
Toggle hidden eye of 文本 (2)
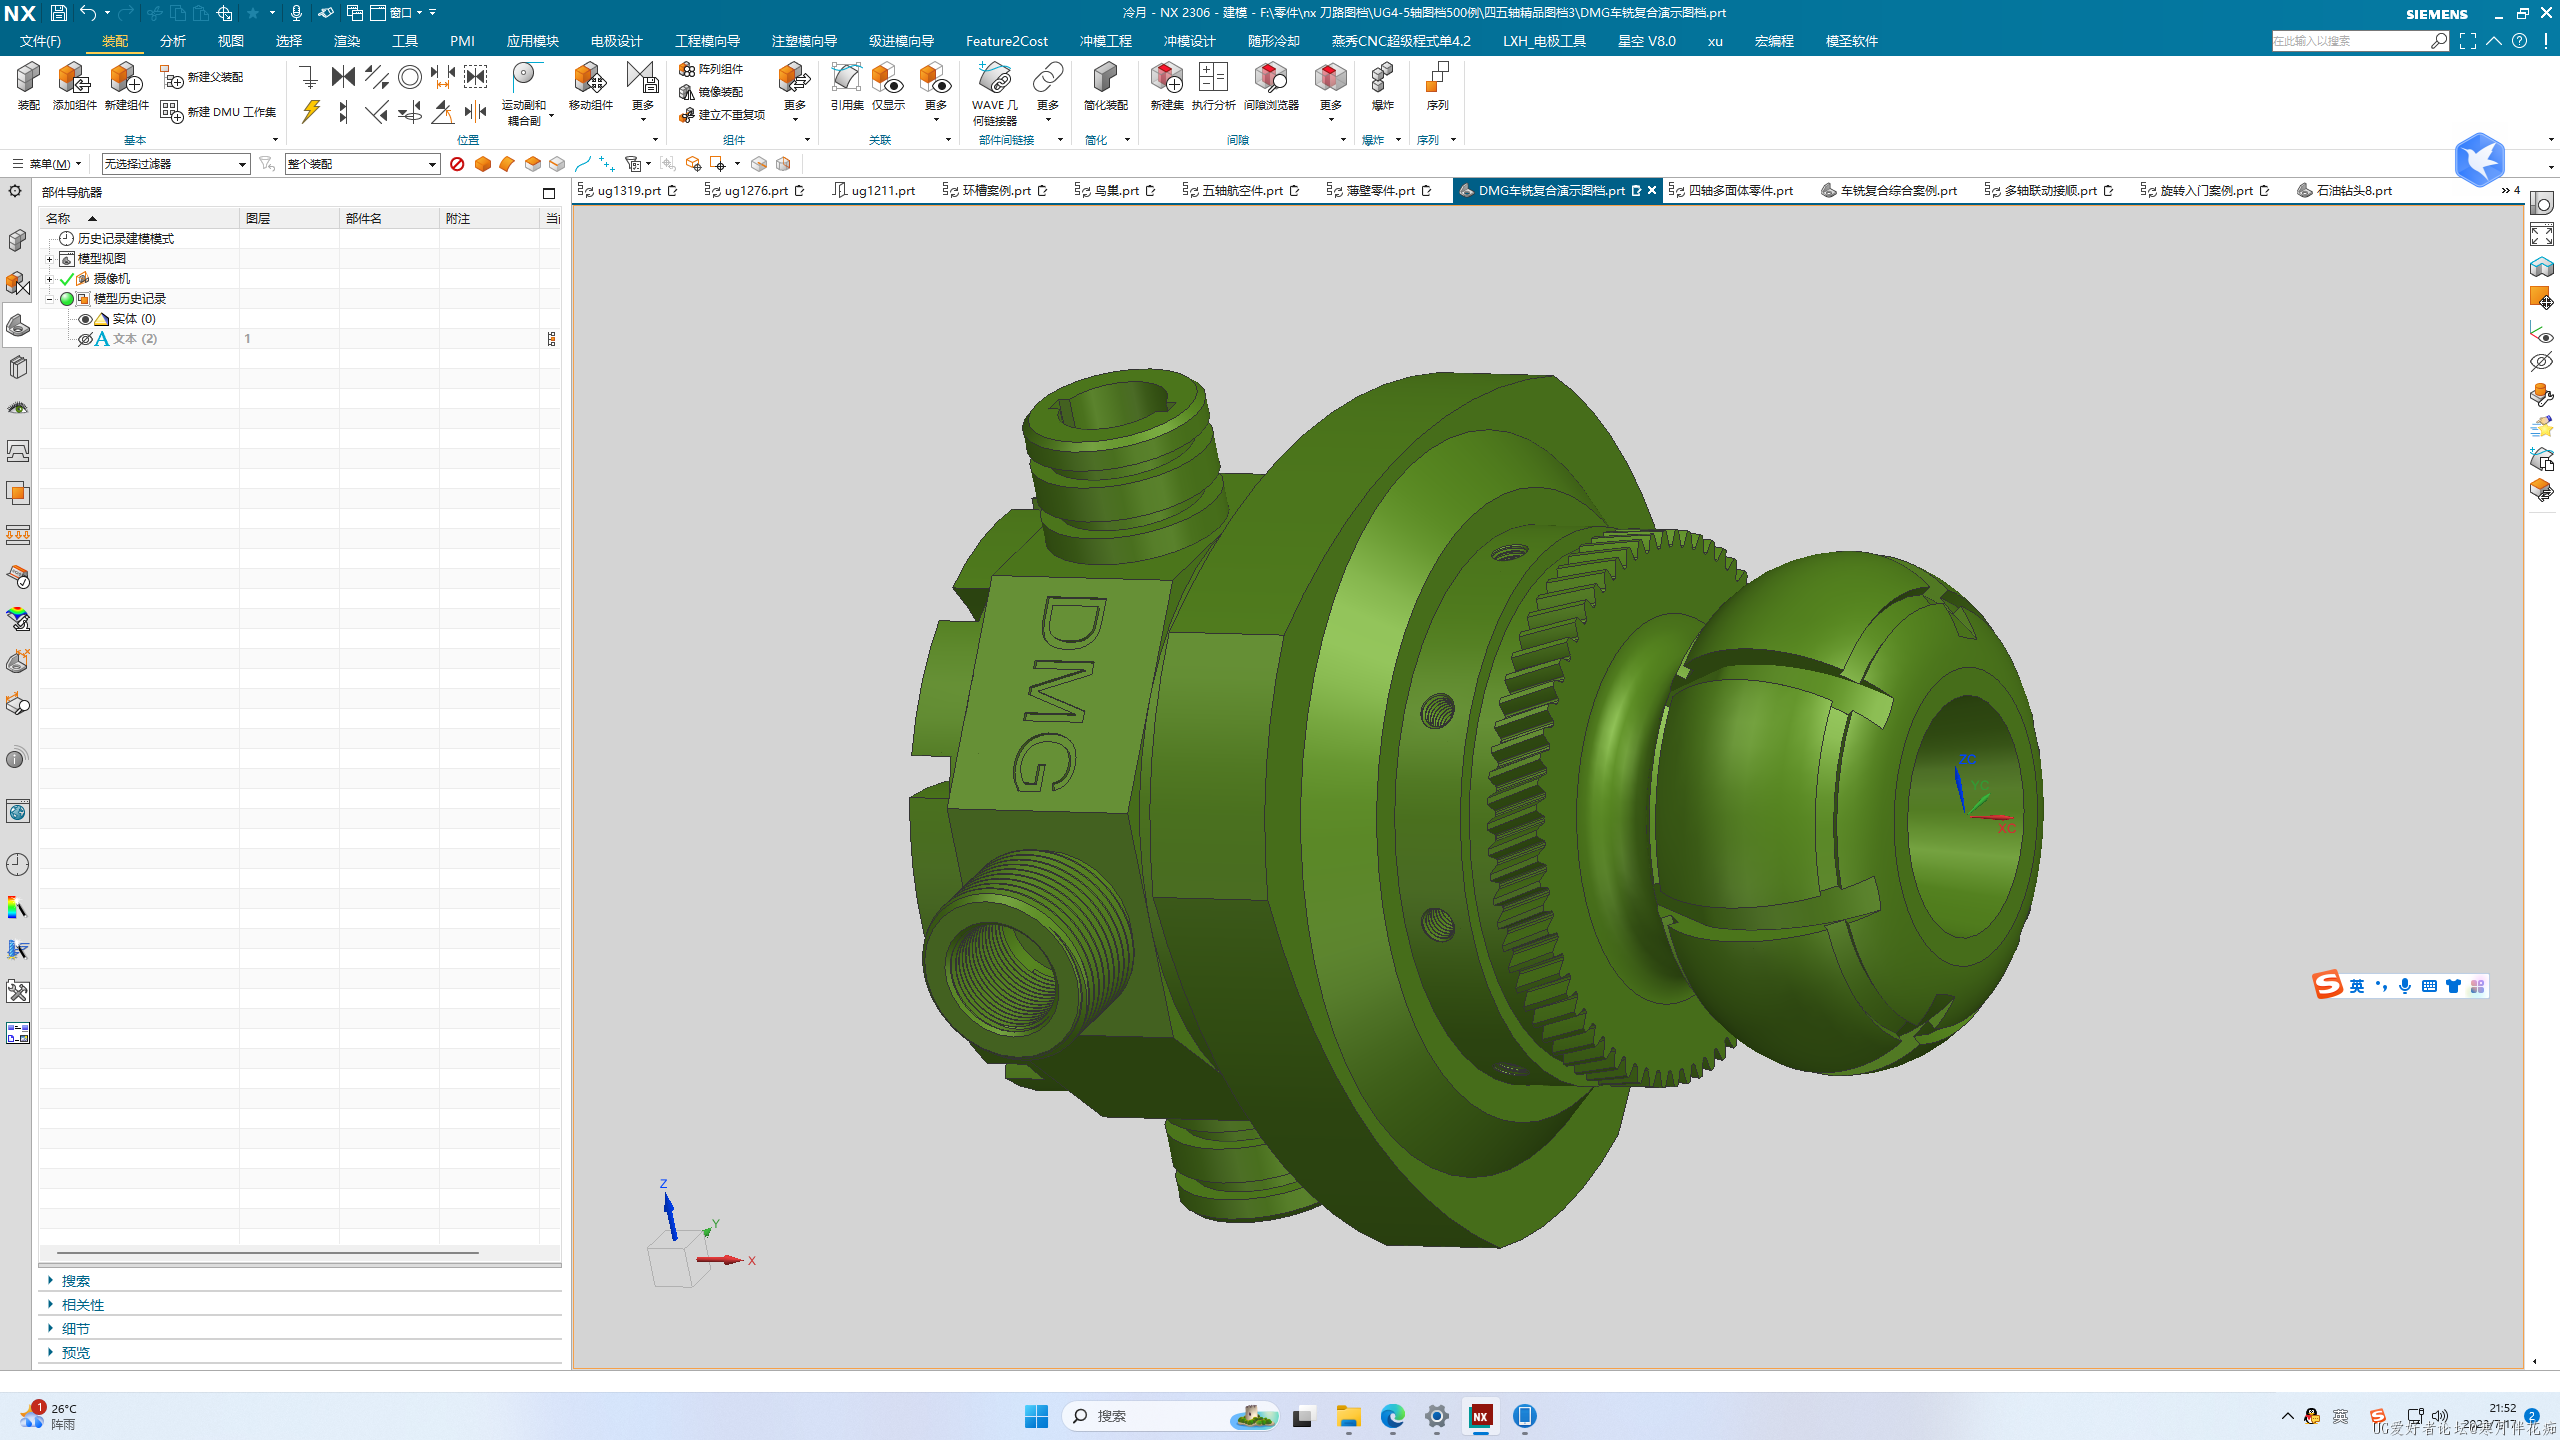coord(85,339)
